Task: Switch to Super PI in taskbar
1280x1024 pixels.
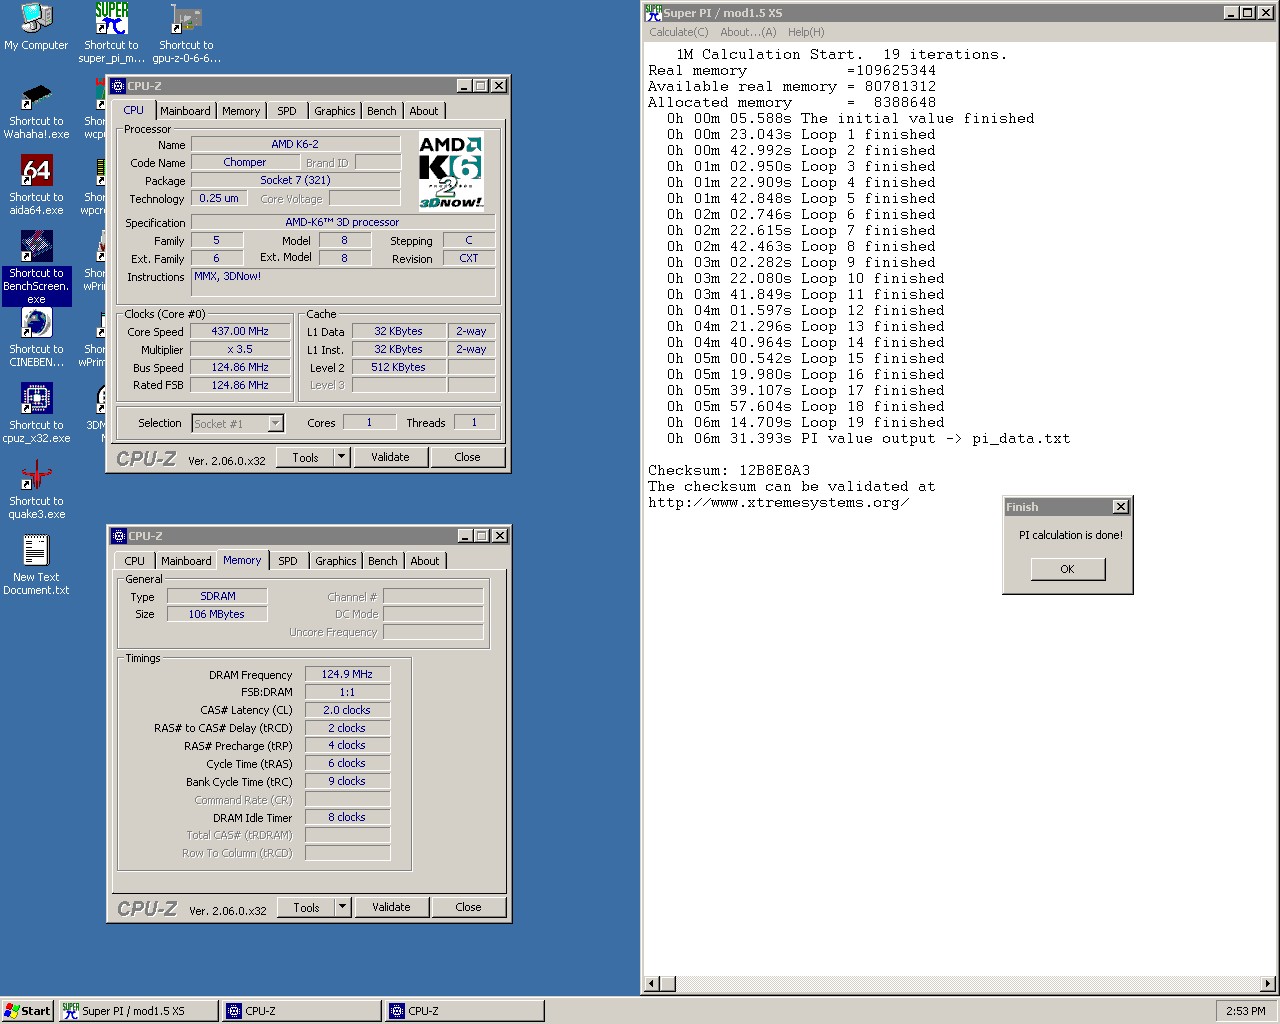Action: tap(139, 1011)
